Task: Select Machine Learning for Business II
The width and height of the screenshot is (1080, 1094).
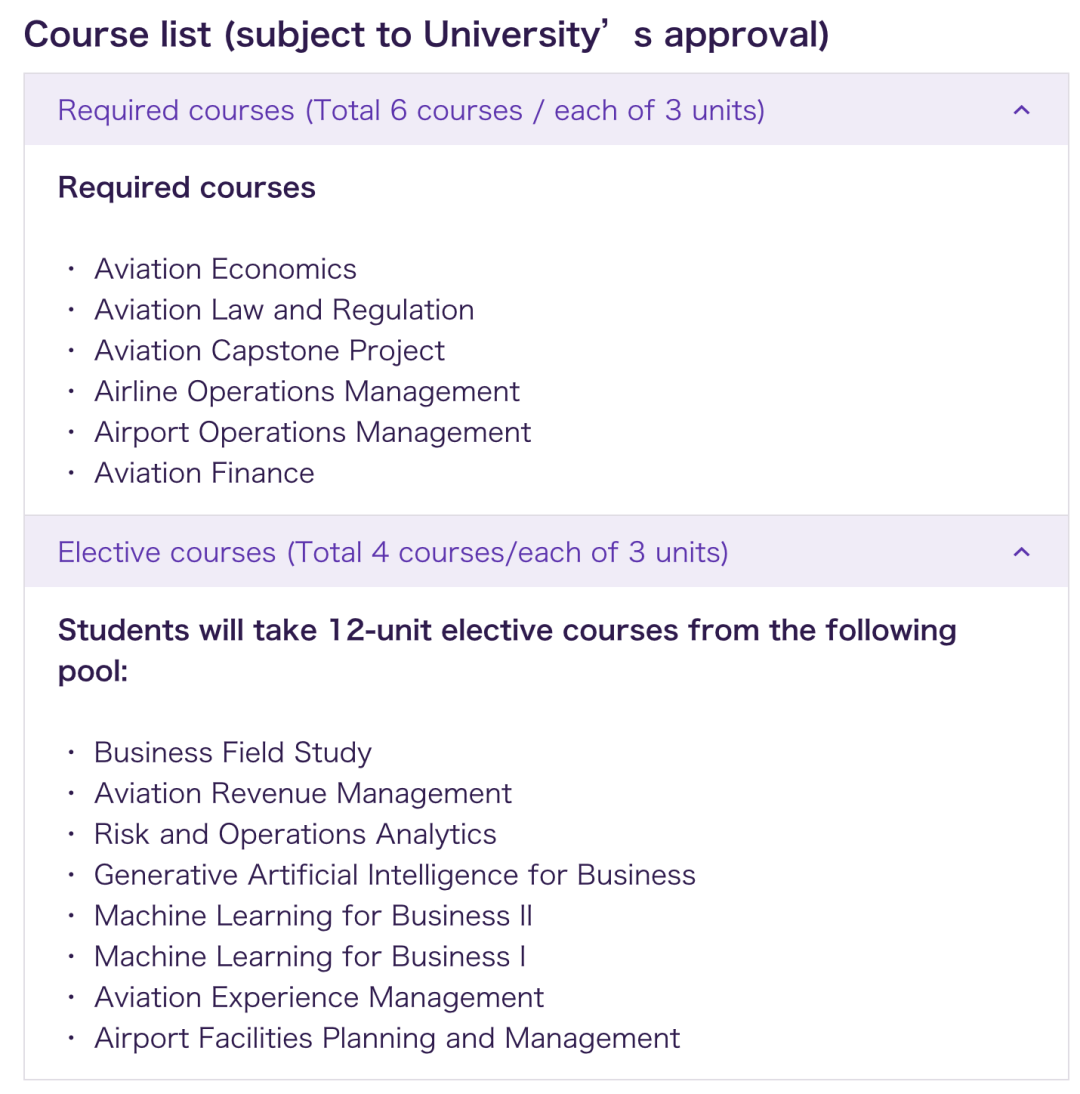Action: pos(313,916)
